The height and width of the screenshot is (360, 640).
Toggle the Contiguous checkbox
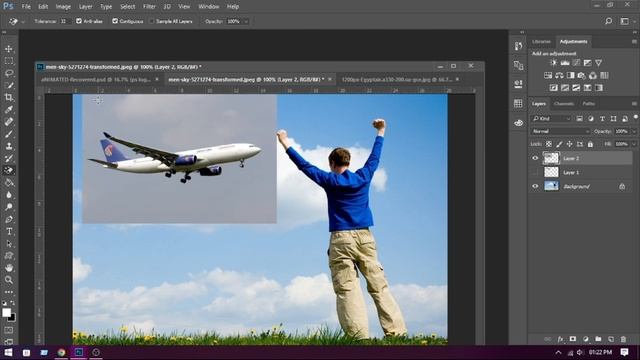[x=115, y=21]
